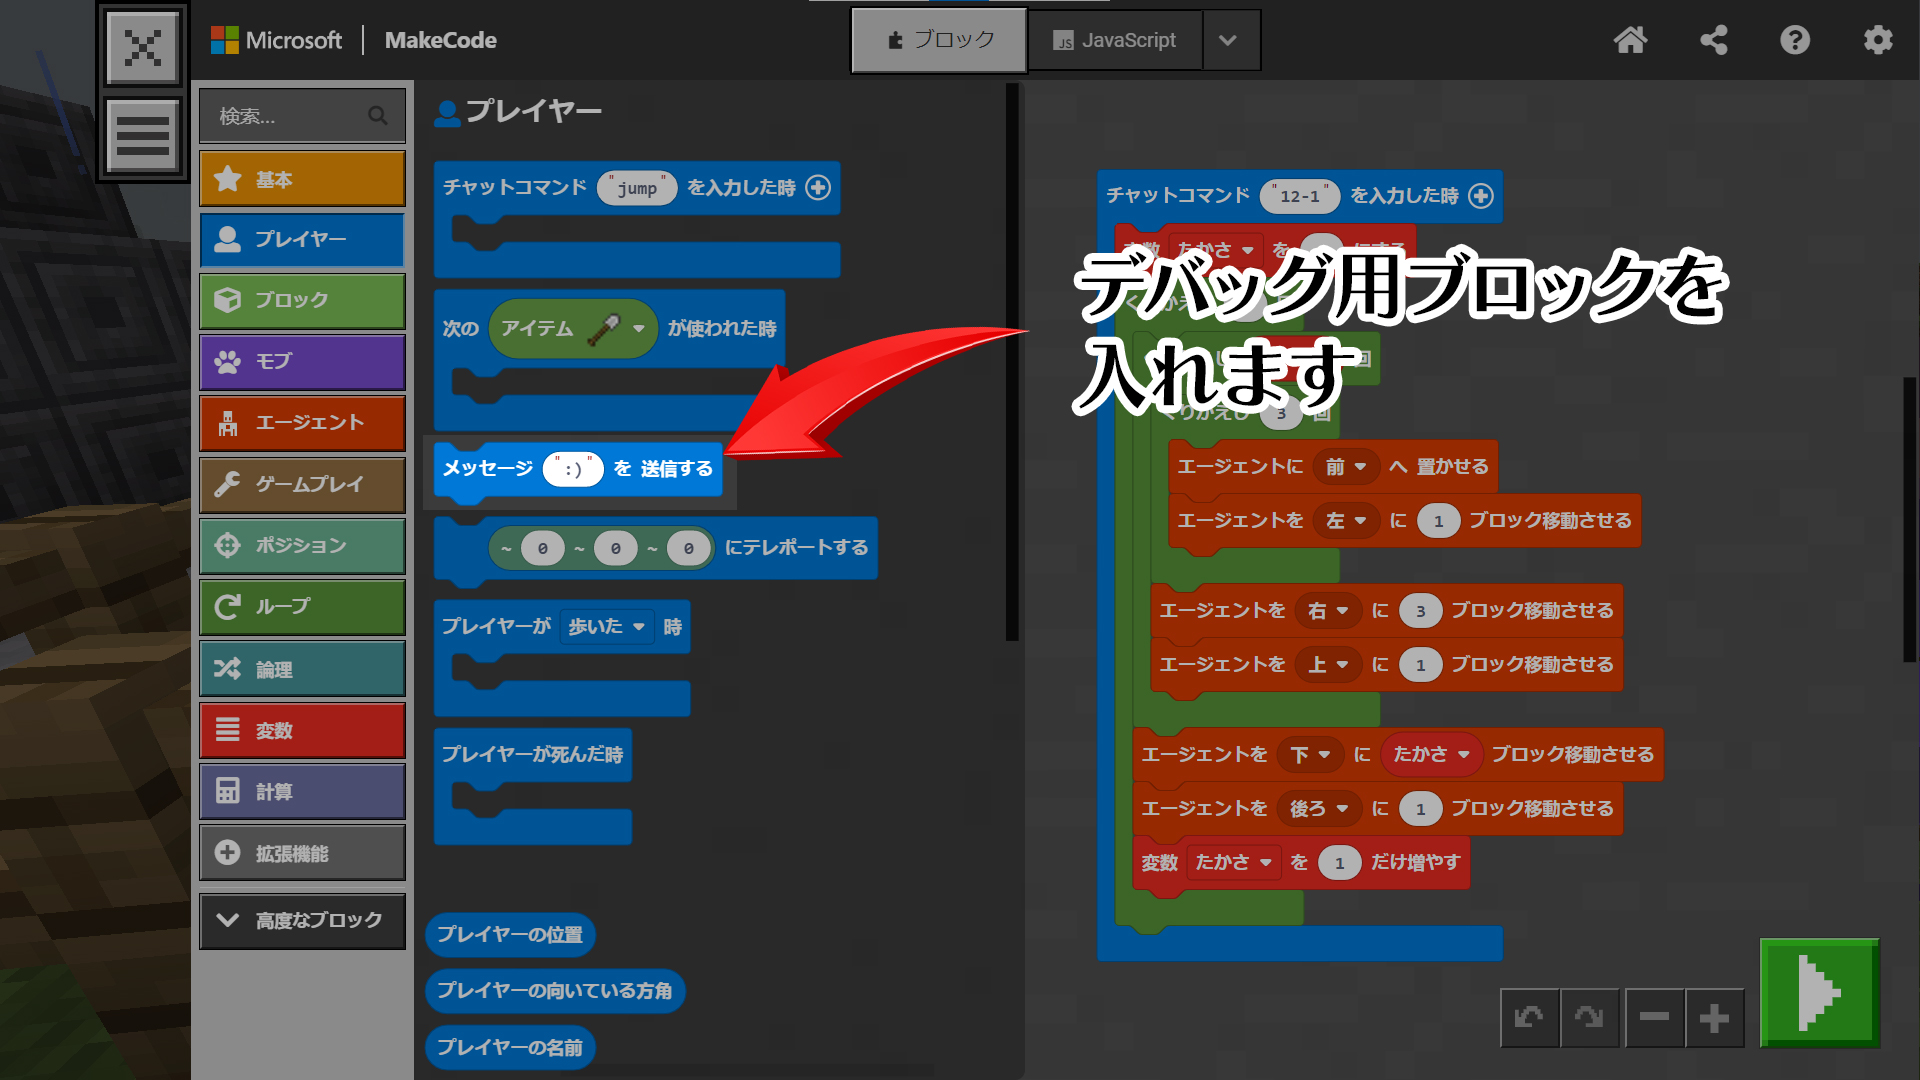Screen dimensions: 1920x1080
Task: Expand the language dropdown next to JavaScript
Action: click(1229, 40)
